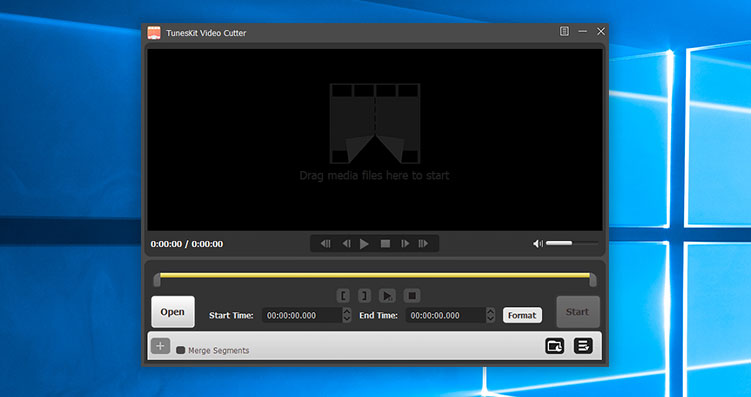Jump to previous keyframe in playback controls
This screenshot has height=397, width=751.
(326, 244)
